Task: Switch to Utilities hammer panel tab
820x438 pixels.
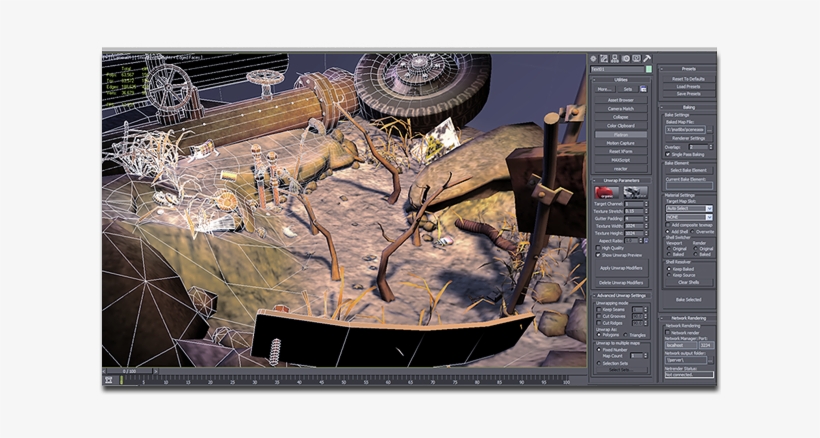Action: (x=648, y=58)
